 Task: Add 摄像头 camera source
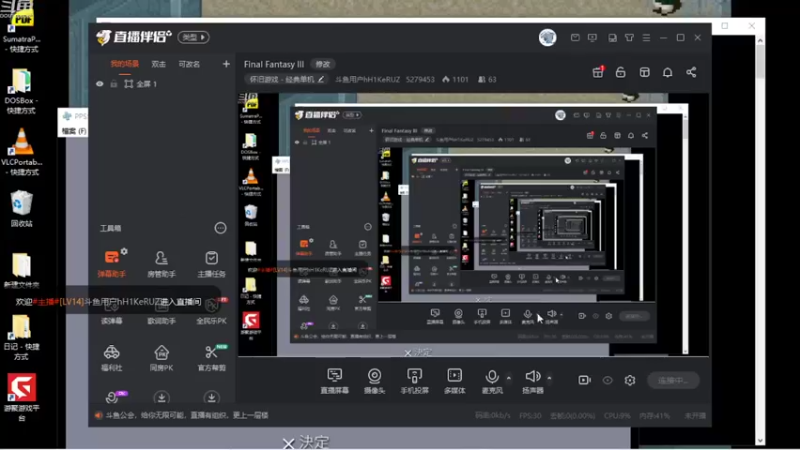click(x=374, y=381)
